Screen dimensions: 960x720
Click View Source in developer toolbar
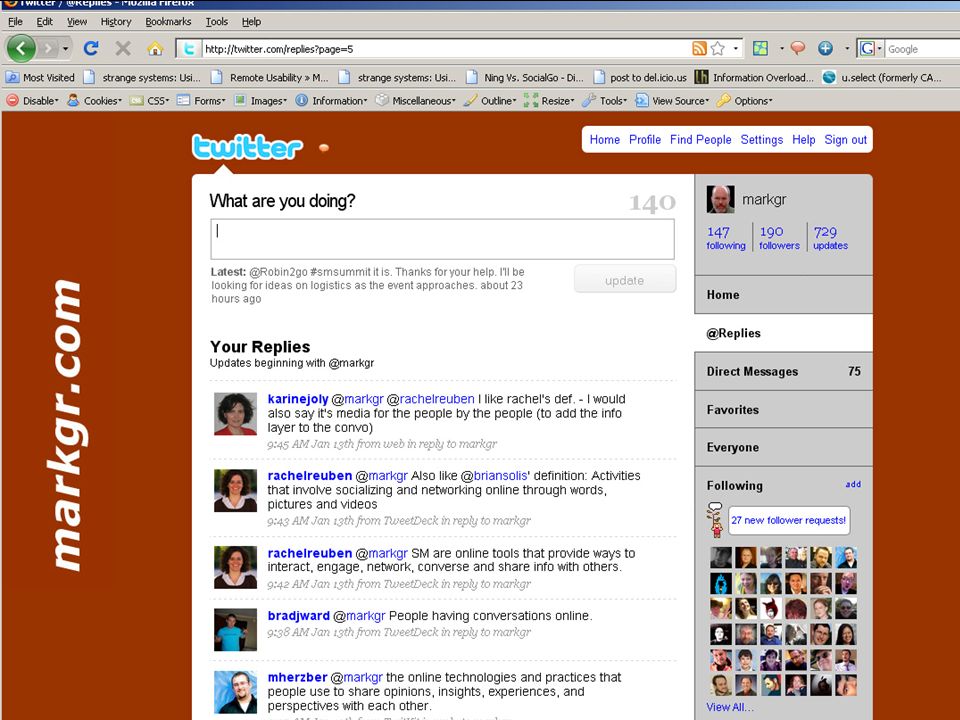point(672,100)
